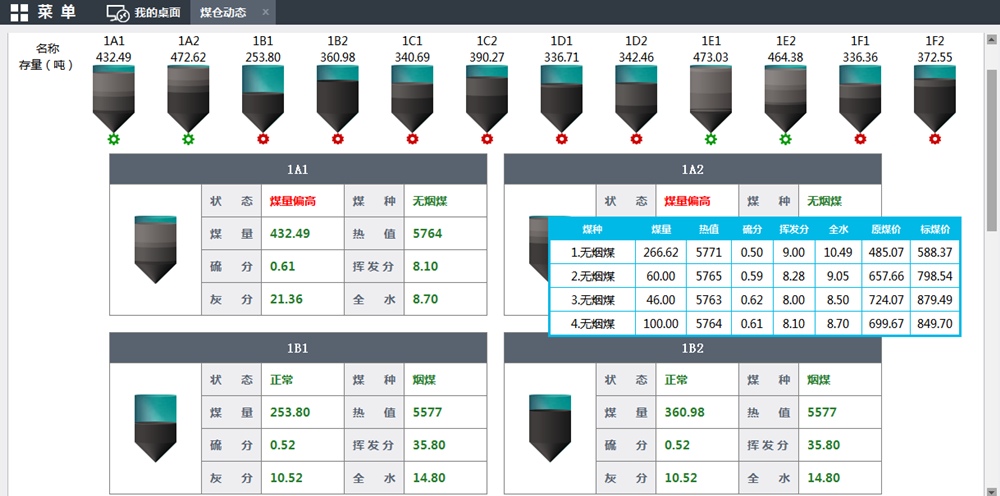Screen dimensions: 1000x496
Task: Click the 1A1 silo icon in top row
Action: click(113, 98)
